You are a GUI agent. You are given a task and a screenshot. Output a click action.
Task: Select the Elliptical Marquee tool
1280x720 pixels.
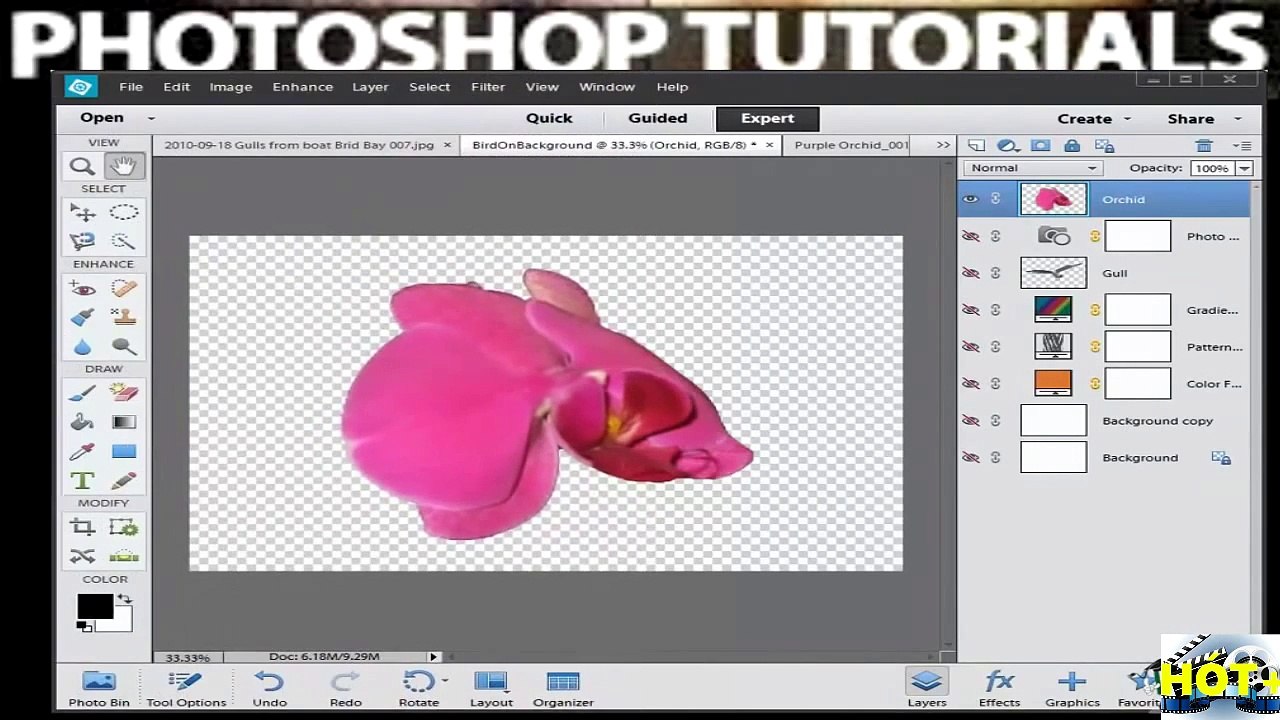coord(123,212)
